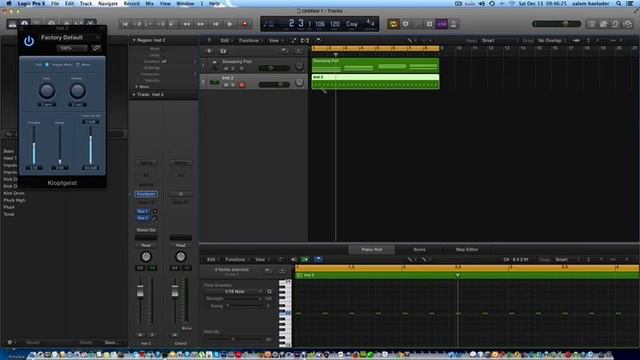Click the Klopfgeist instrument slot in channel strip

[146, 194]
